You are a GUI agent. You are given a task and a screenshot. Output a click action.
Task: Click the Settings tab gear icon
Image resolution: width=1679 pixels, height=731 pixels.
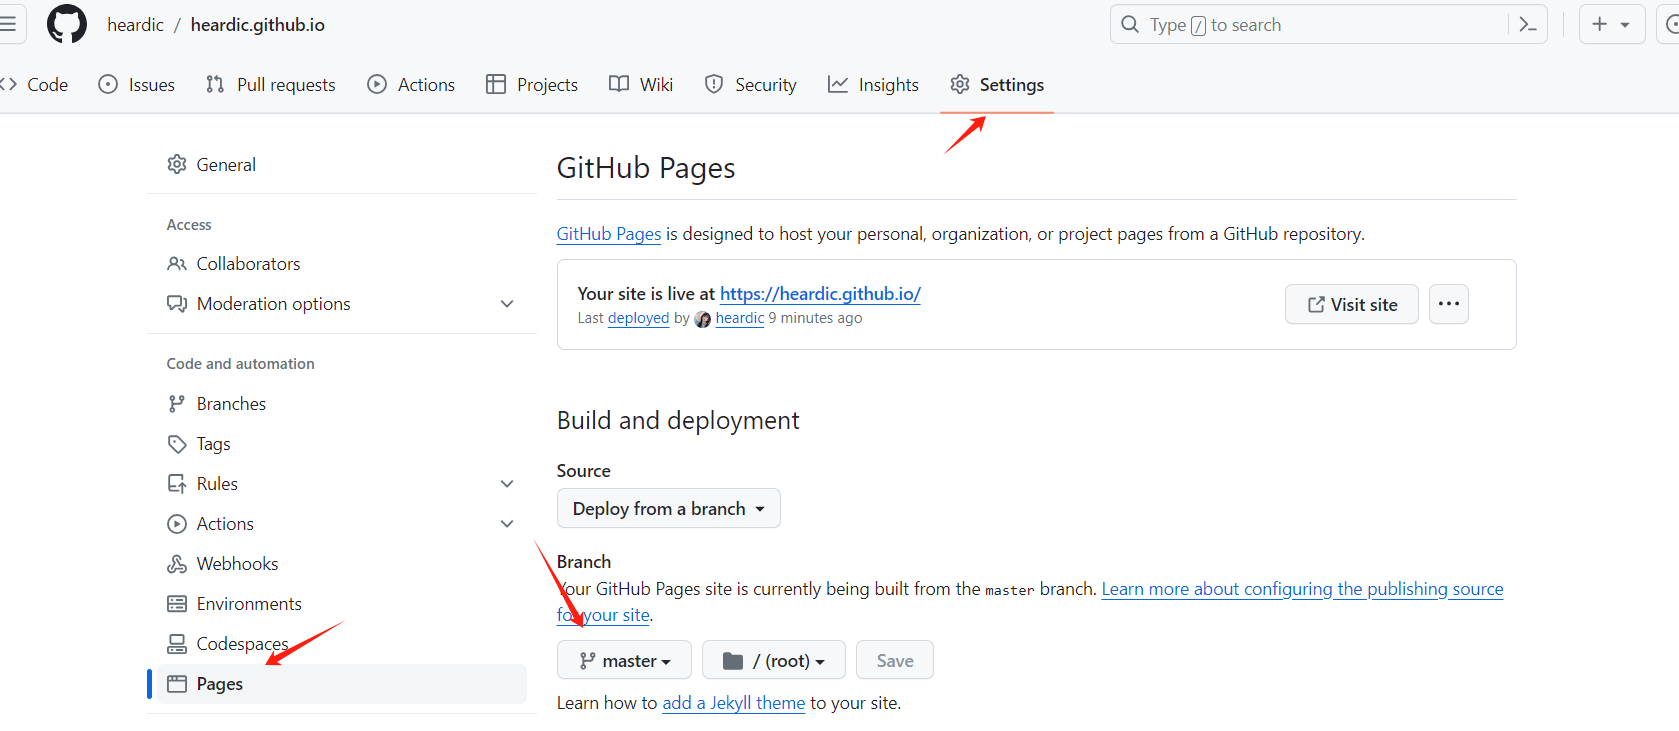[960, 84]
